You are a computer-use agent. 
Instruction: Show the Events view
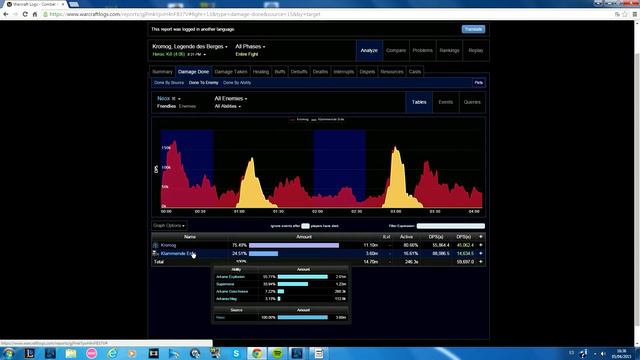click(446, 102)
